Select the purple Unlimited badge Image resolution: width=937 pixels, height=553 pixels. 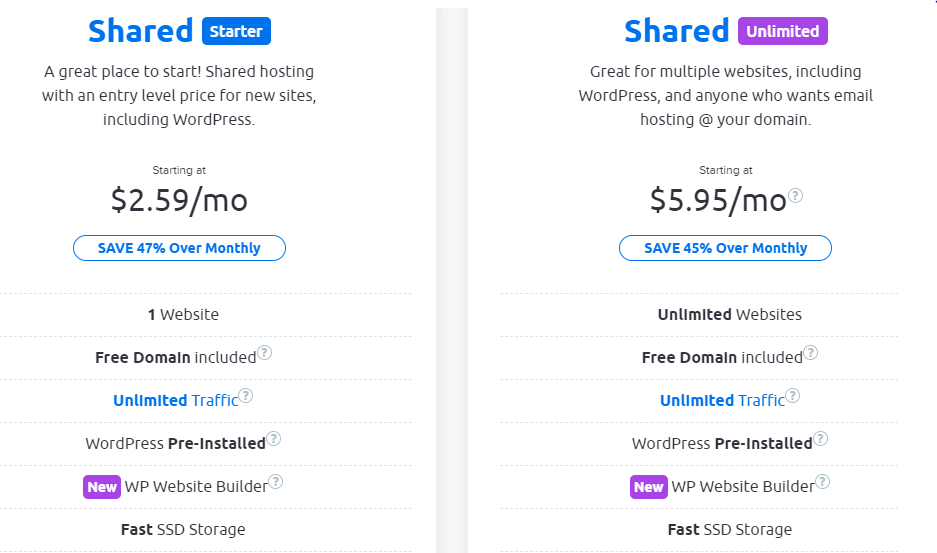click(783, 32)
